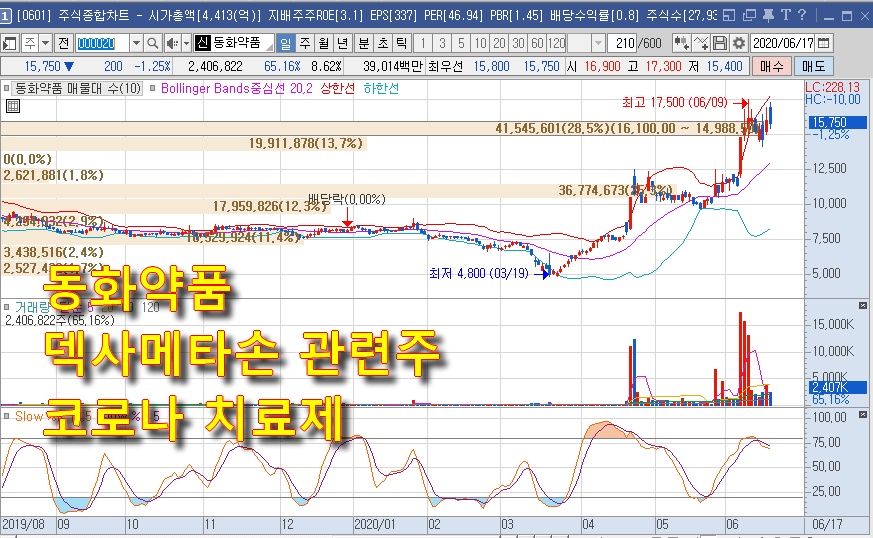
Task: Click the Bollinger 하한선 legend label
Action: [x=381, y=88]
